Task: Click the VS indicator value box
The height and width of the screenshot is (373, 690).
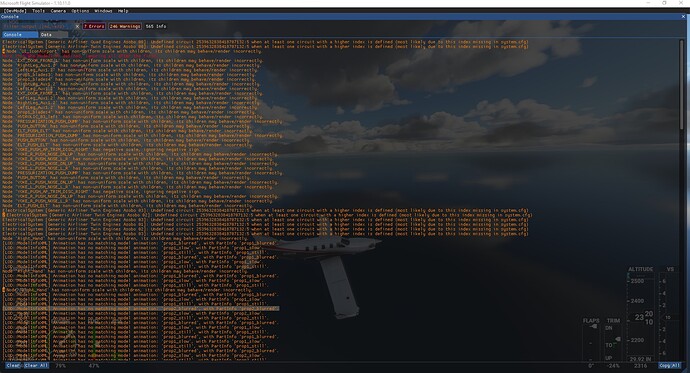Action: (x=668, y=317)
